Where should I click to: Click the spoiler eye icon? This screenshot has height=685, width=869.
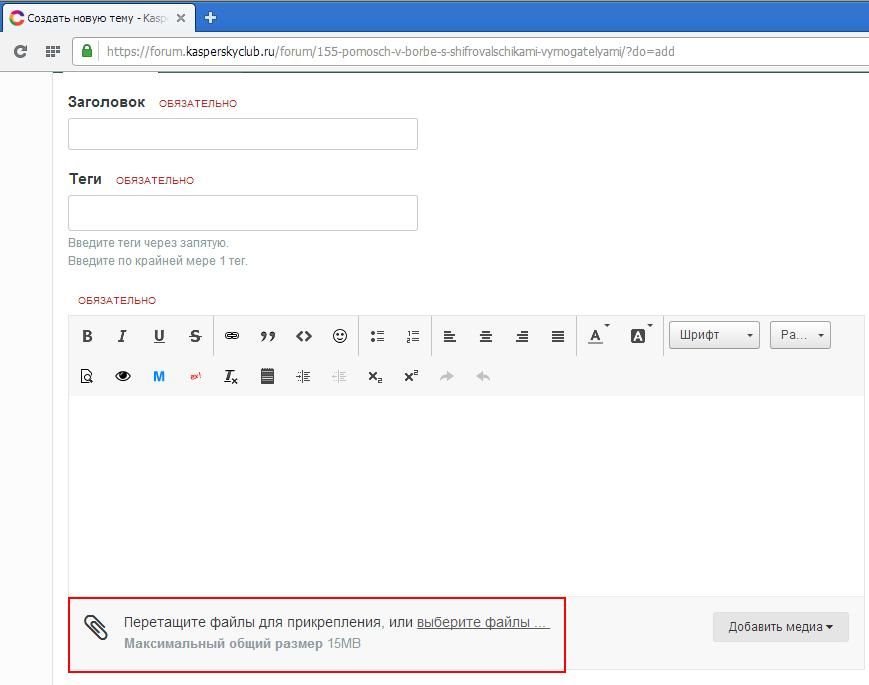(123, 377)
